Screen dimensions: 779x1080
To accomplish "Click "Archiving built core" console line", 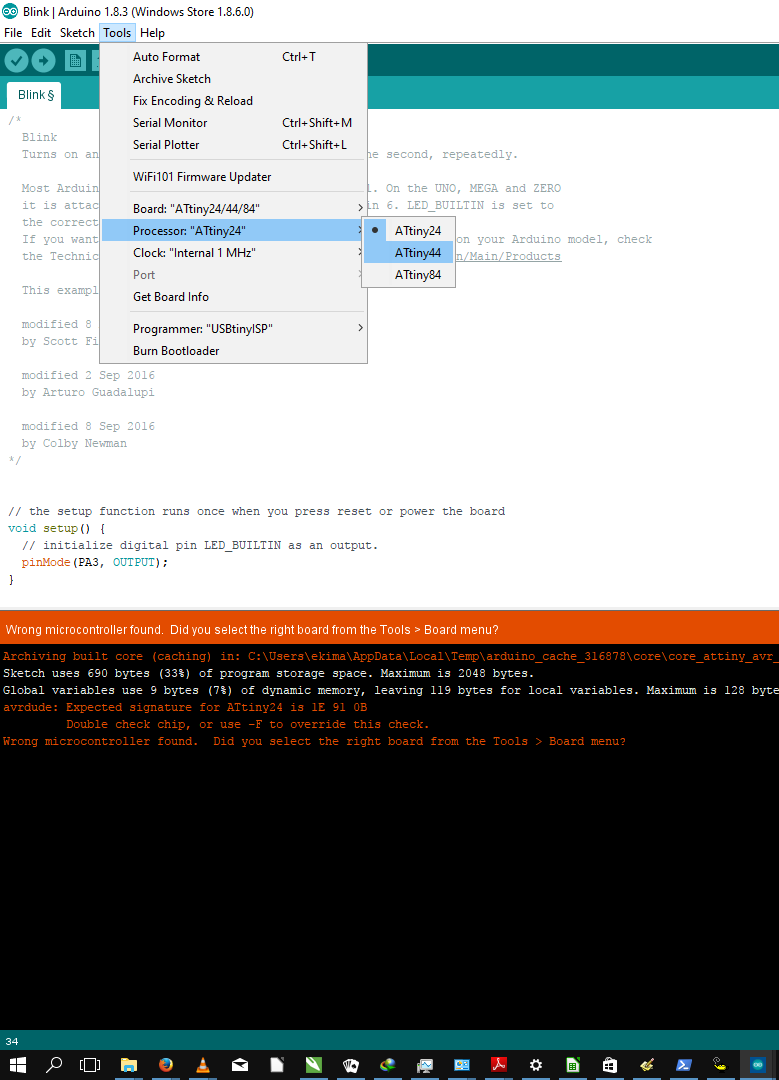I will pyautogui.click(x=391, y=656).
